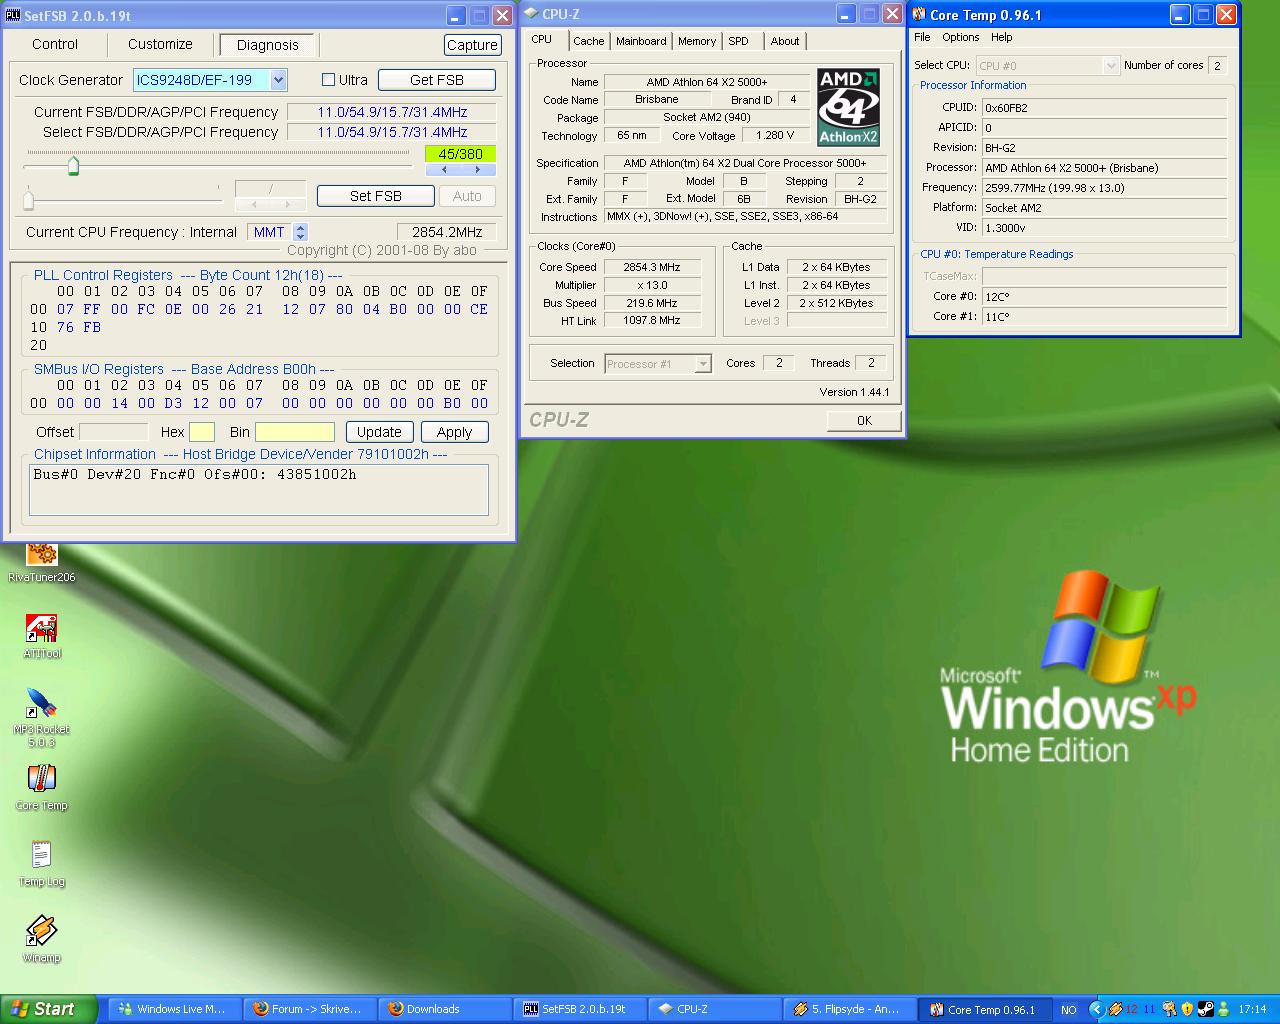Viewport: 1280px width, 1024px height.
Task: Click the Number of cores field showing 2
Action: 1217,65
